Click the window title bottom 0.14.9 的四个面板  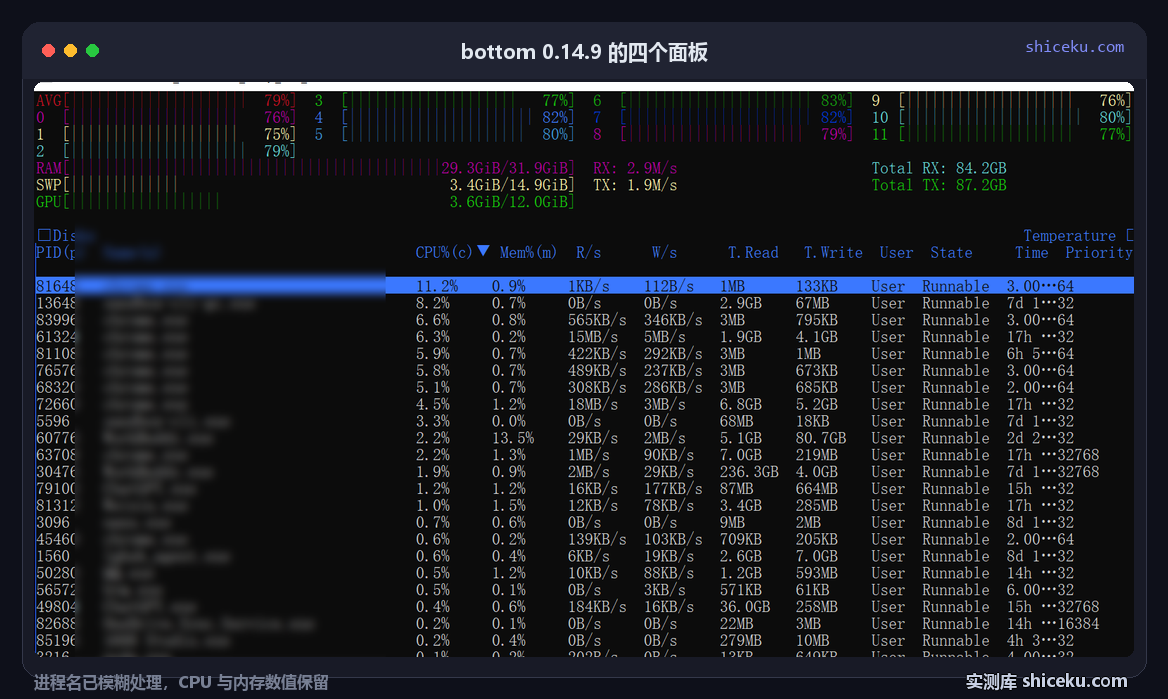click(584, 51)
